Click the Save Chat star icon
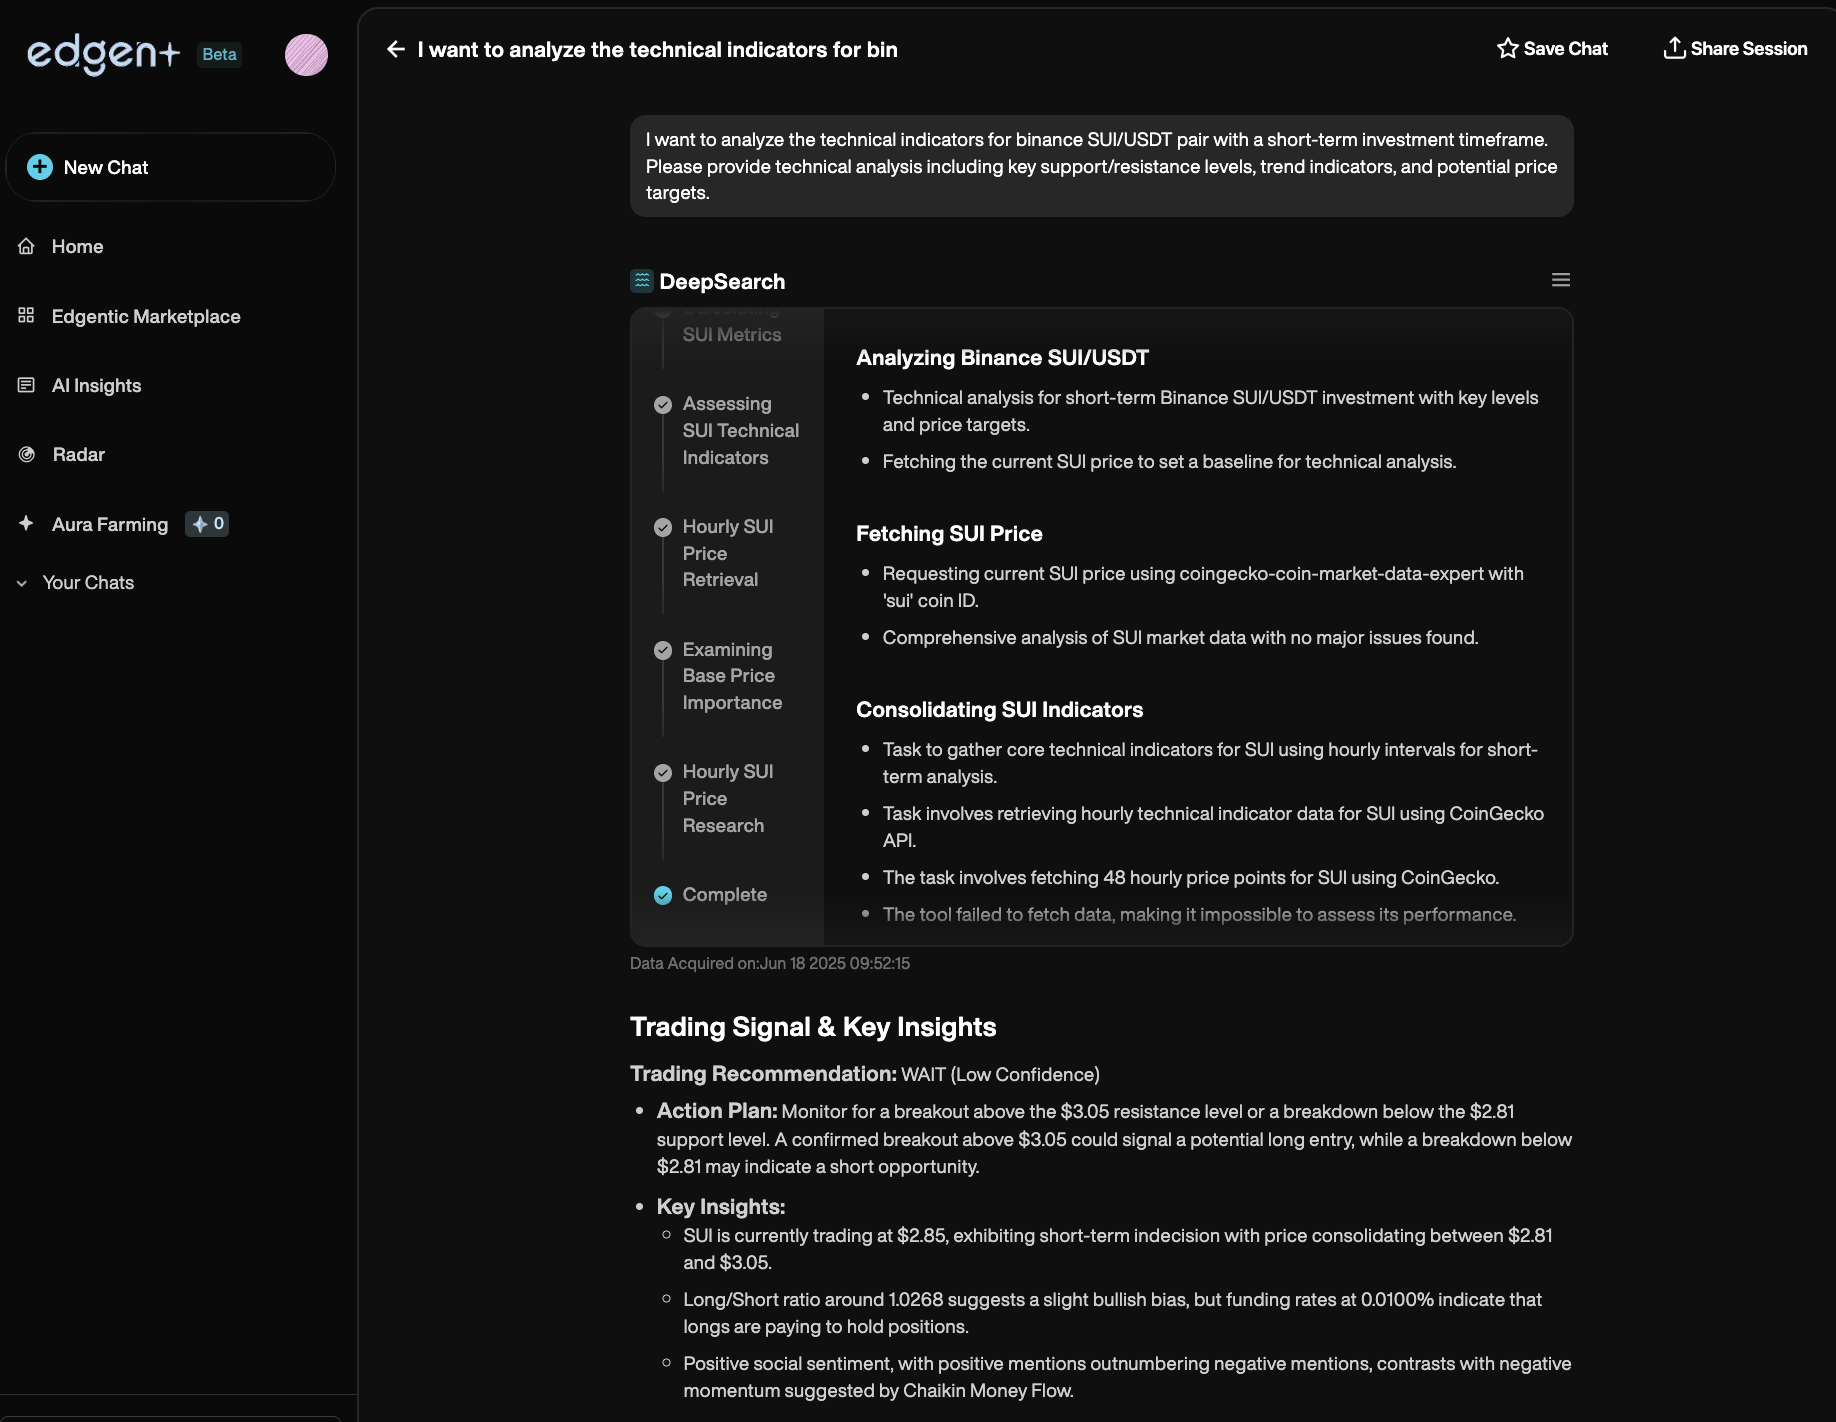The image size is (1836, 1422). pos(1507,48)
